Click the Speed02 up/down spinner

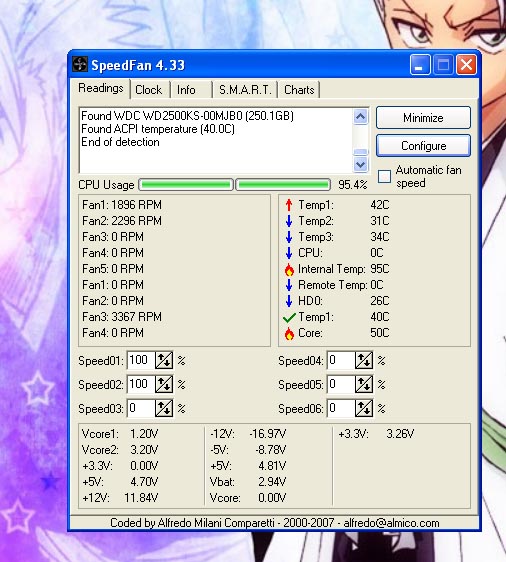164,384
